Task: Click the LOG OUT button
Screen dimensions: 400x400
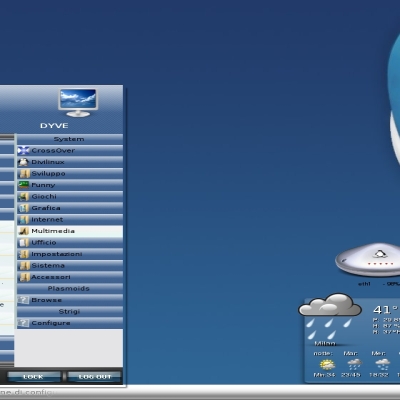Action: coord(95,377)
